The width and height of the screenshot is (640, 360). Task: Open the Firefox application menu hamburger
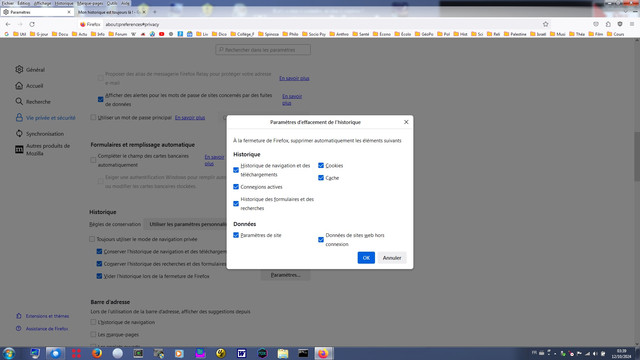point(632,24)
